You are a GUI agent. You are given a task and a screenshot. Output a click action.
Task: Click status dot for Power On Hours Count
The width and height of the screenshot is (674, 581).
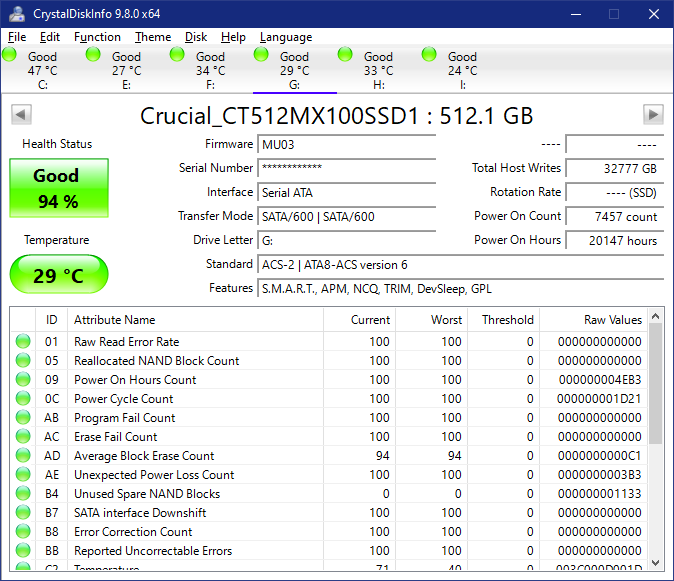point(23,379)
